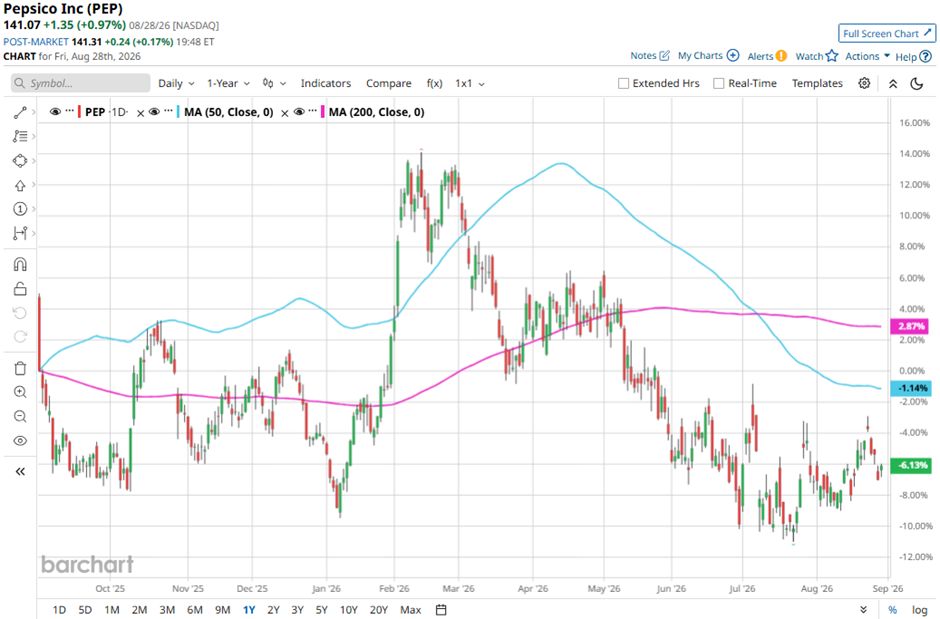The image size is (940, 619).
Task: Collapse the drawing toolbar with double chevron
Action: [x=20, y=472]
